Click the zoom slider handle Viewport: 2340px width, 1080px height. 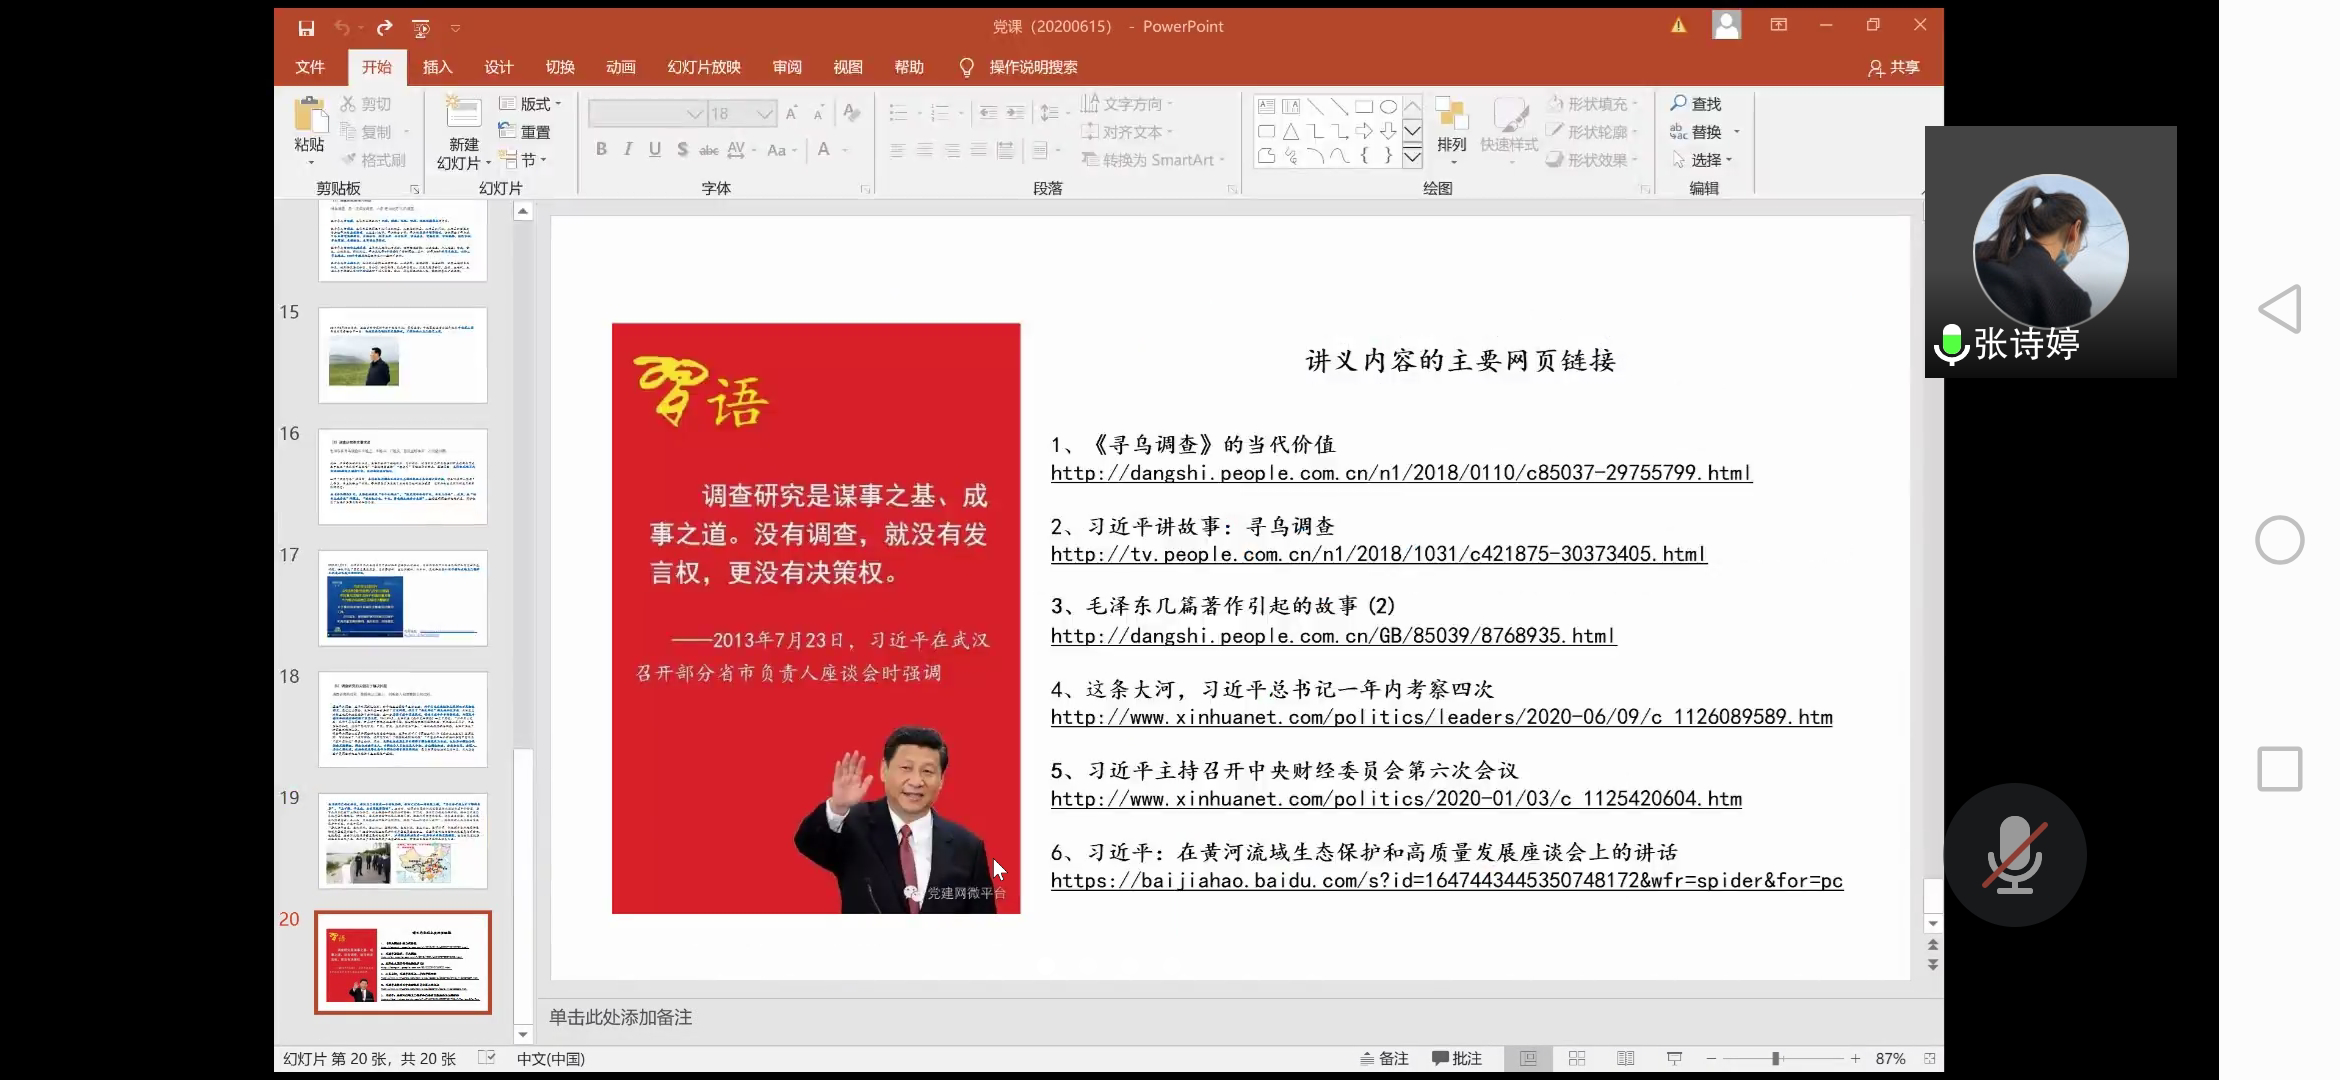[x=1776, y=1058]
